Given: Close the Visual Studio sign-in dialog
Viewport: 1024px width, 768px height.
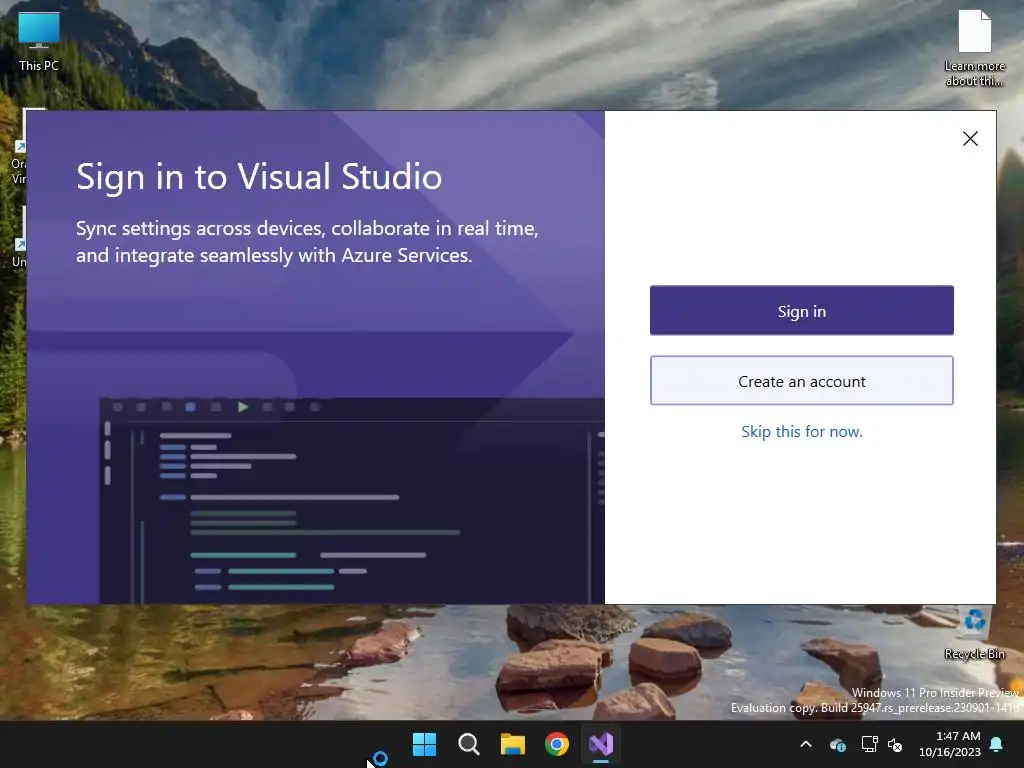Looking at the screenshot, I should click(970, 138).
